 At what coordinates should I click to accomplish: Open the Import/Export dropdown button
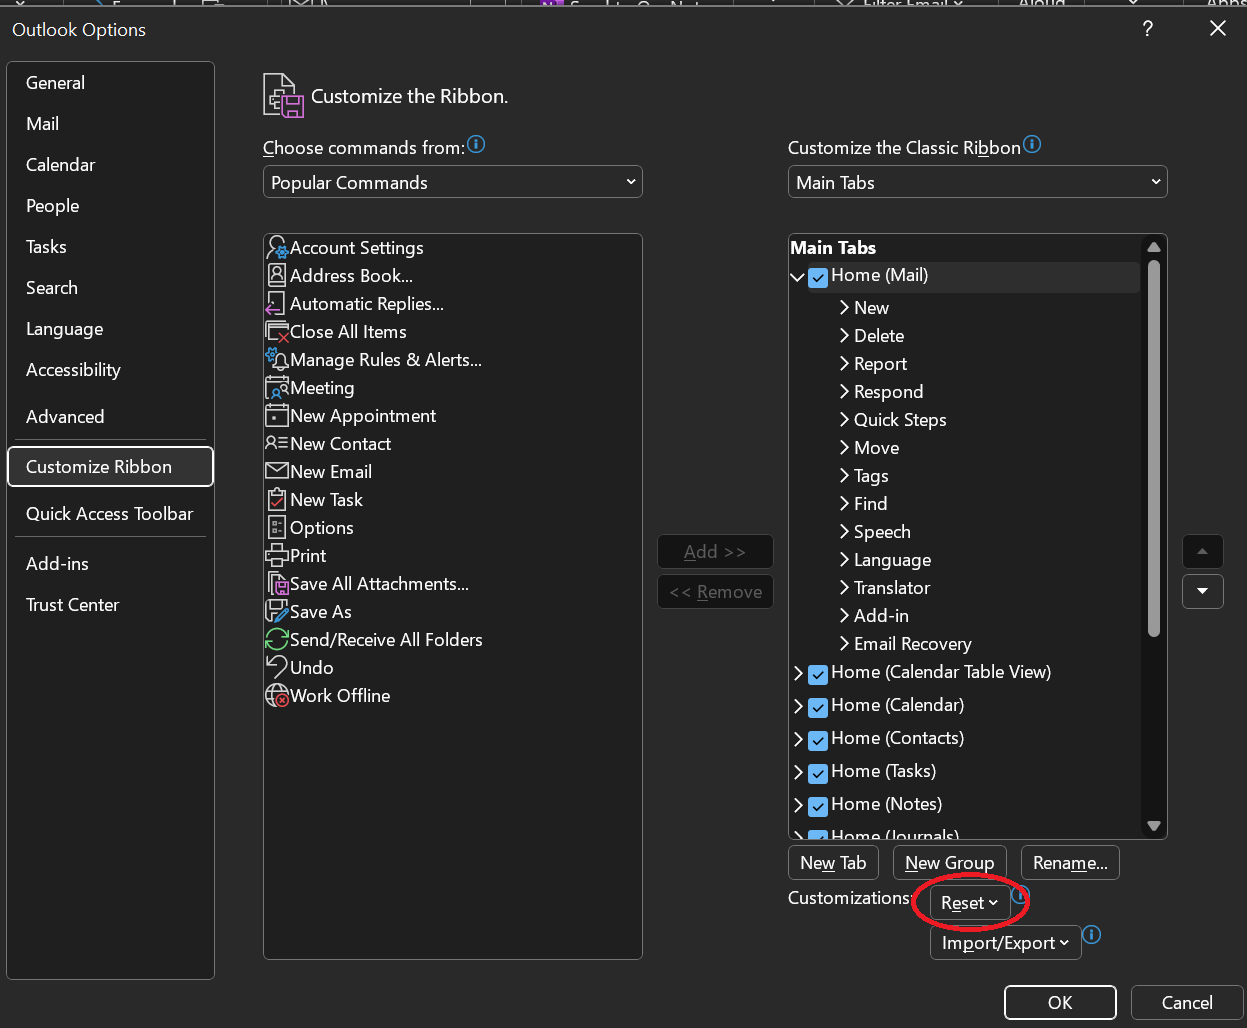point(1005,943)
